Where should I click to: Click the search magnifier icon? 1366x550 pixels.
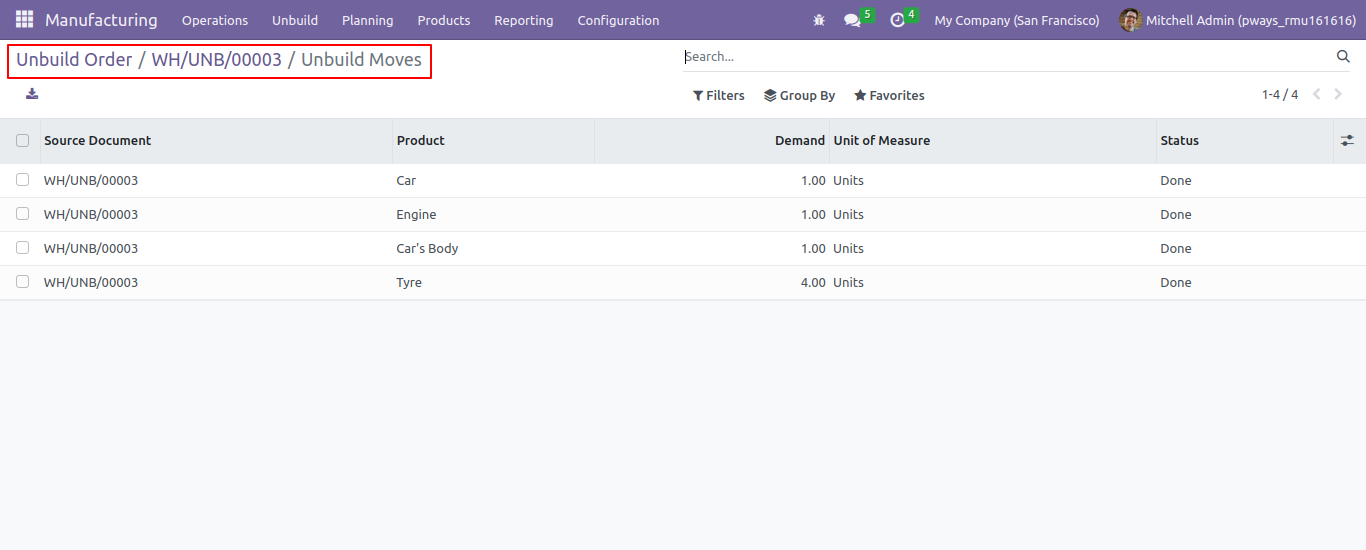click(1343, 57)
